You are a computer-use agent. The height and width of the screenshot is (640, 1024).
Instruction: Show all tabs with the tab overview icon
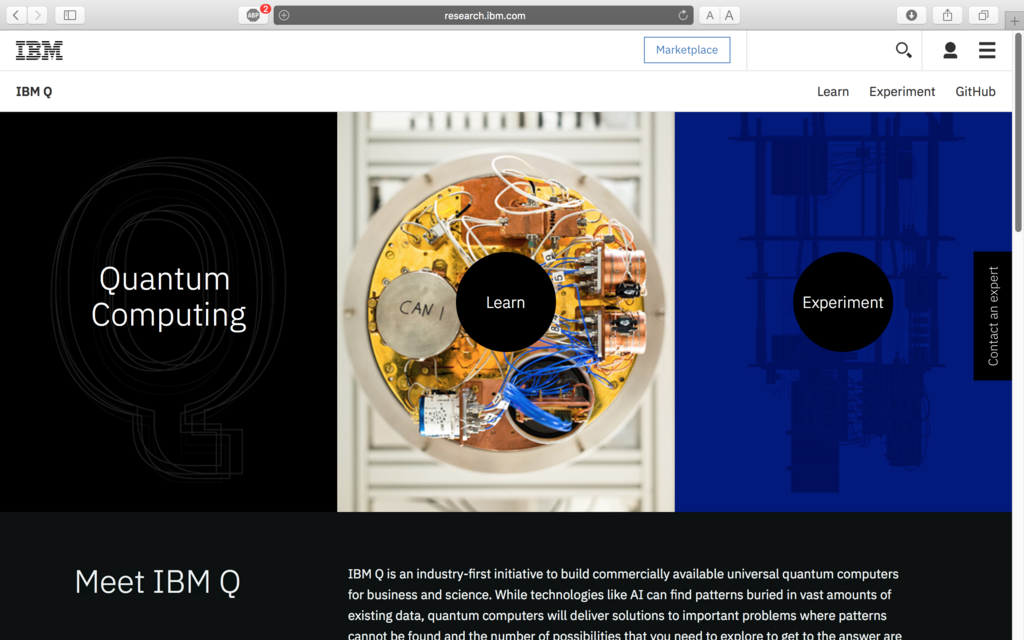pyautogui.click(x=983, y=15)
